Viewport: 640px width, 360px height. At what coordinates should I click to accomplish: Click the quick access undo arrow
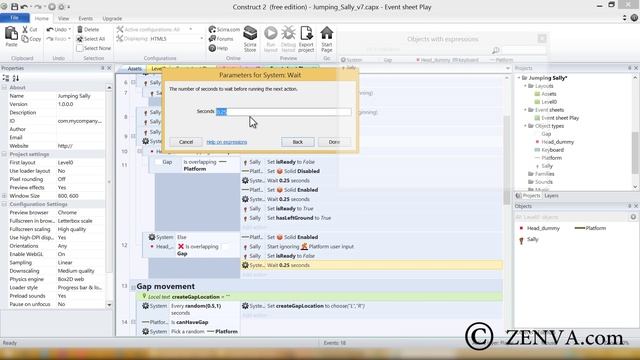(24, 7)
